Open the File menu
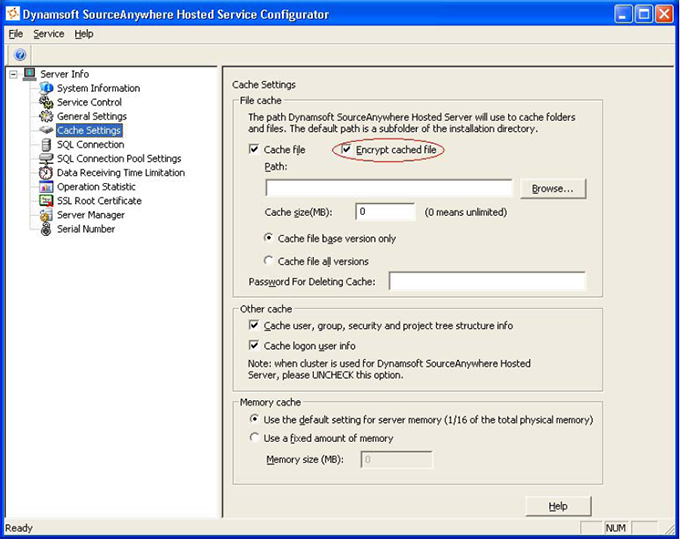This screenshot has width=680, height=539. (15, 34)
